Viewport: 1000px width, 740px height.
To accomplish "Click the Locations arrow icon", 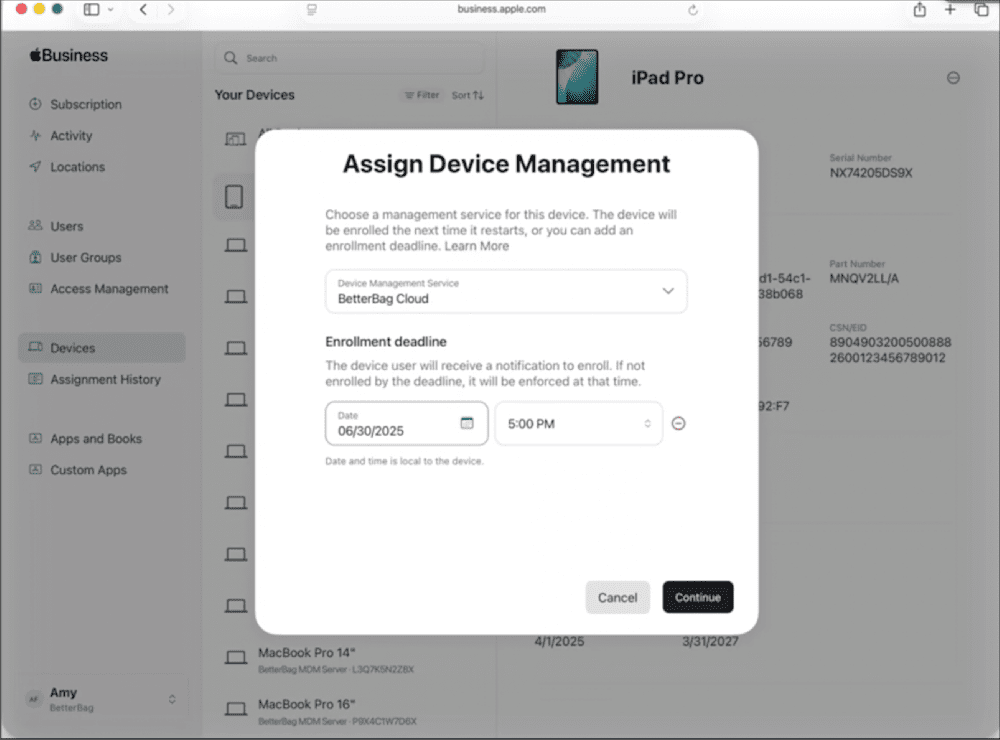I will [35, 166].
